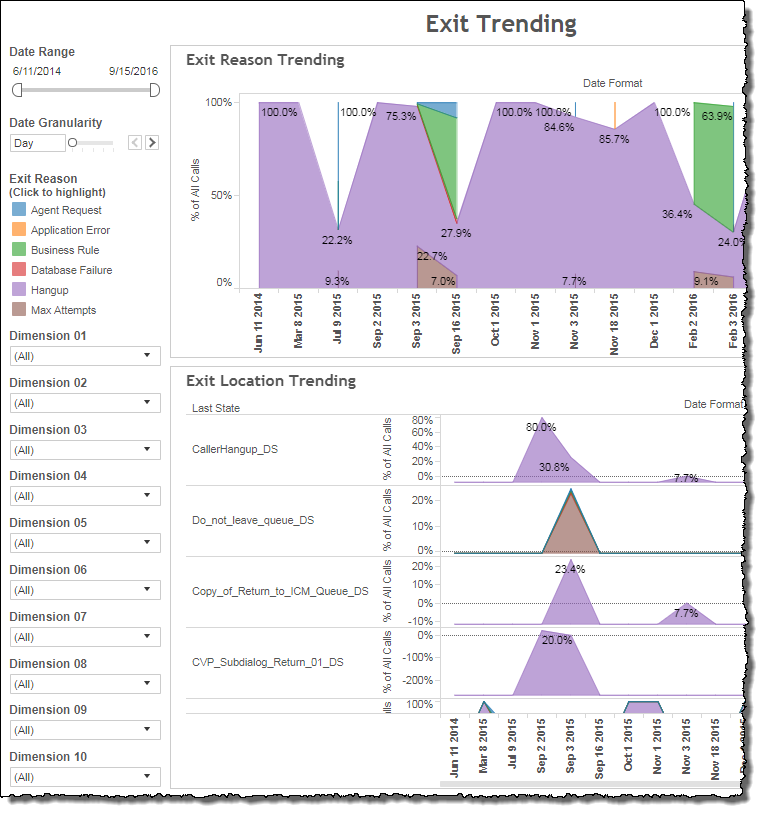Click the Date Range start handle
This screenshot has height=813, width=764.
point(17,90)
